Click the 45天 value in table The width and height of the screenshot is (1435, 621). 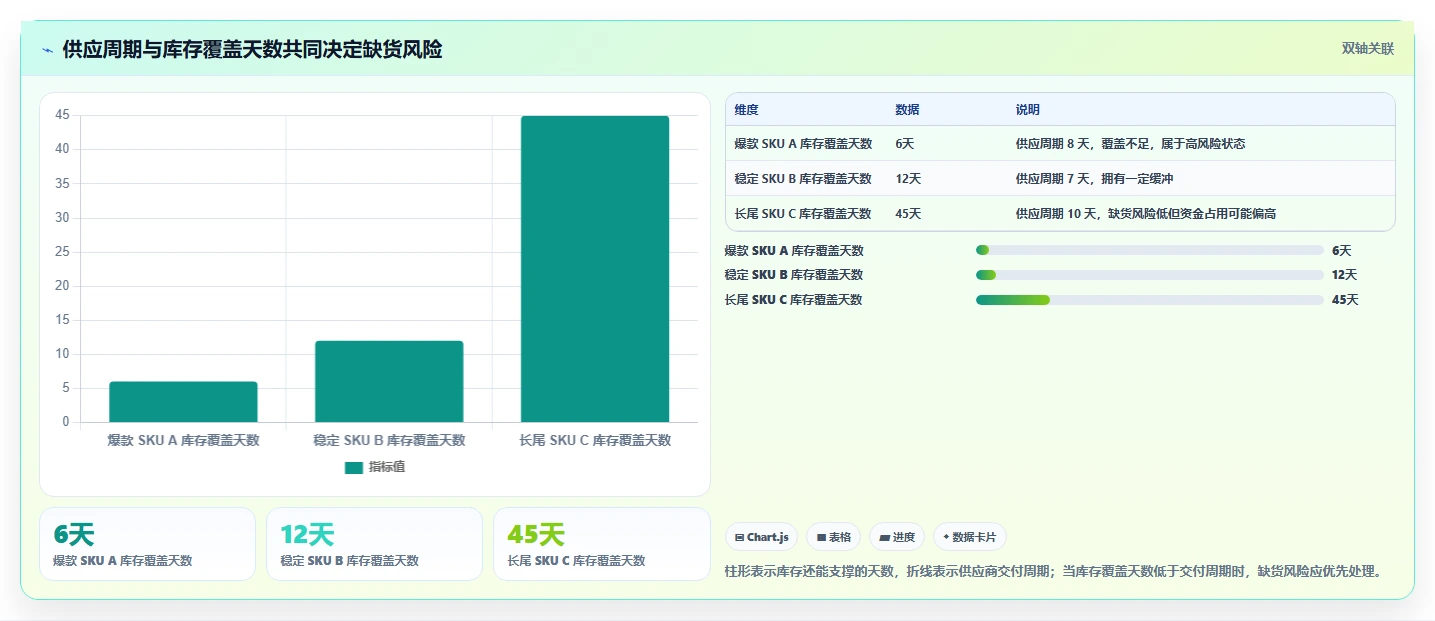908,214
